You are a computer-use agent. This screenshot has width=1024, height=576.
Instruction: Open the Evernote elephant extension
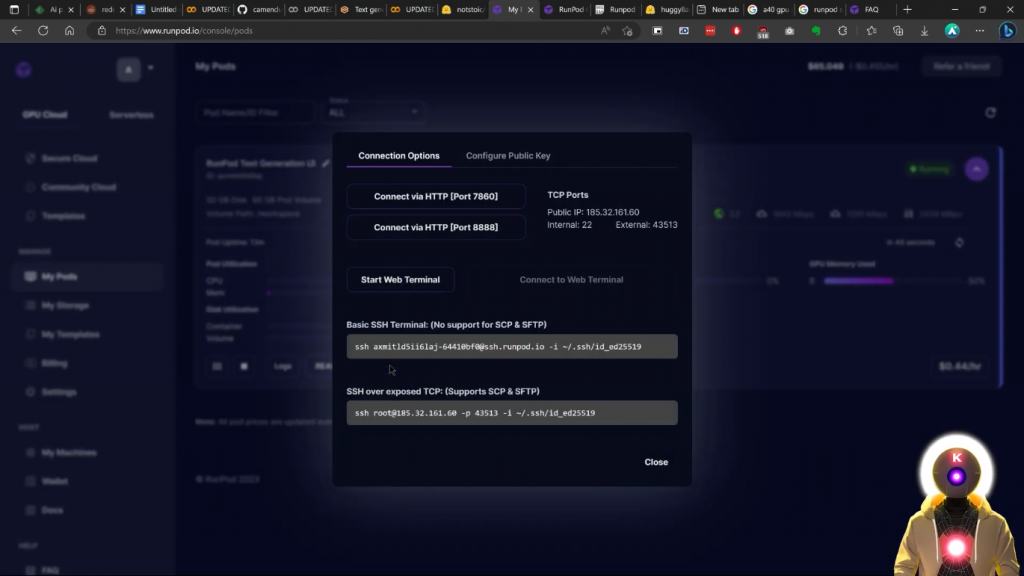point(816,31)
